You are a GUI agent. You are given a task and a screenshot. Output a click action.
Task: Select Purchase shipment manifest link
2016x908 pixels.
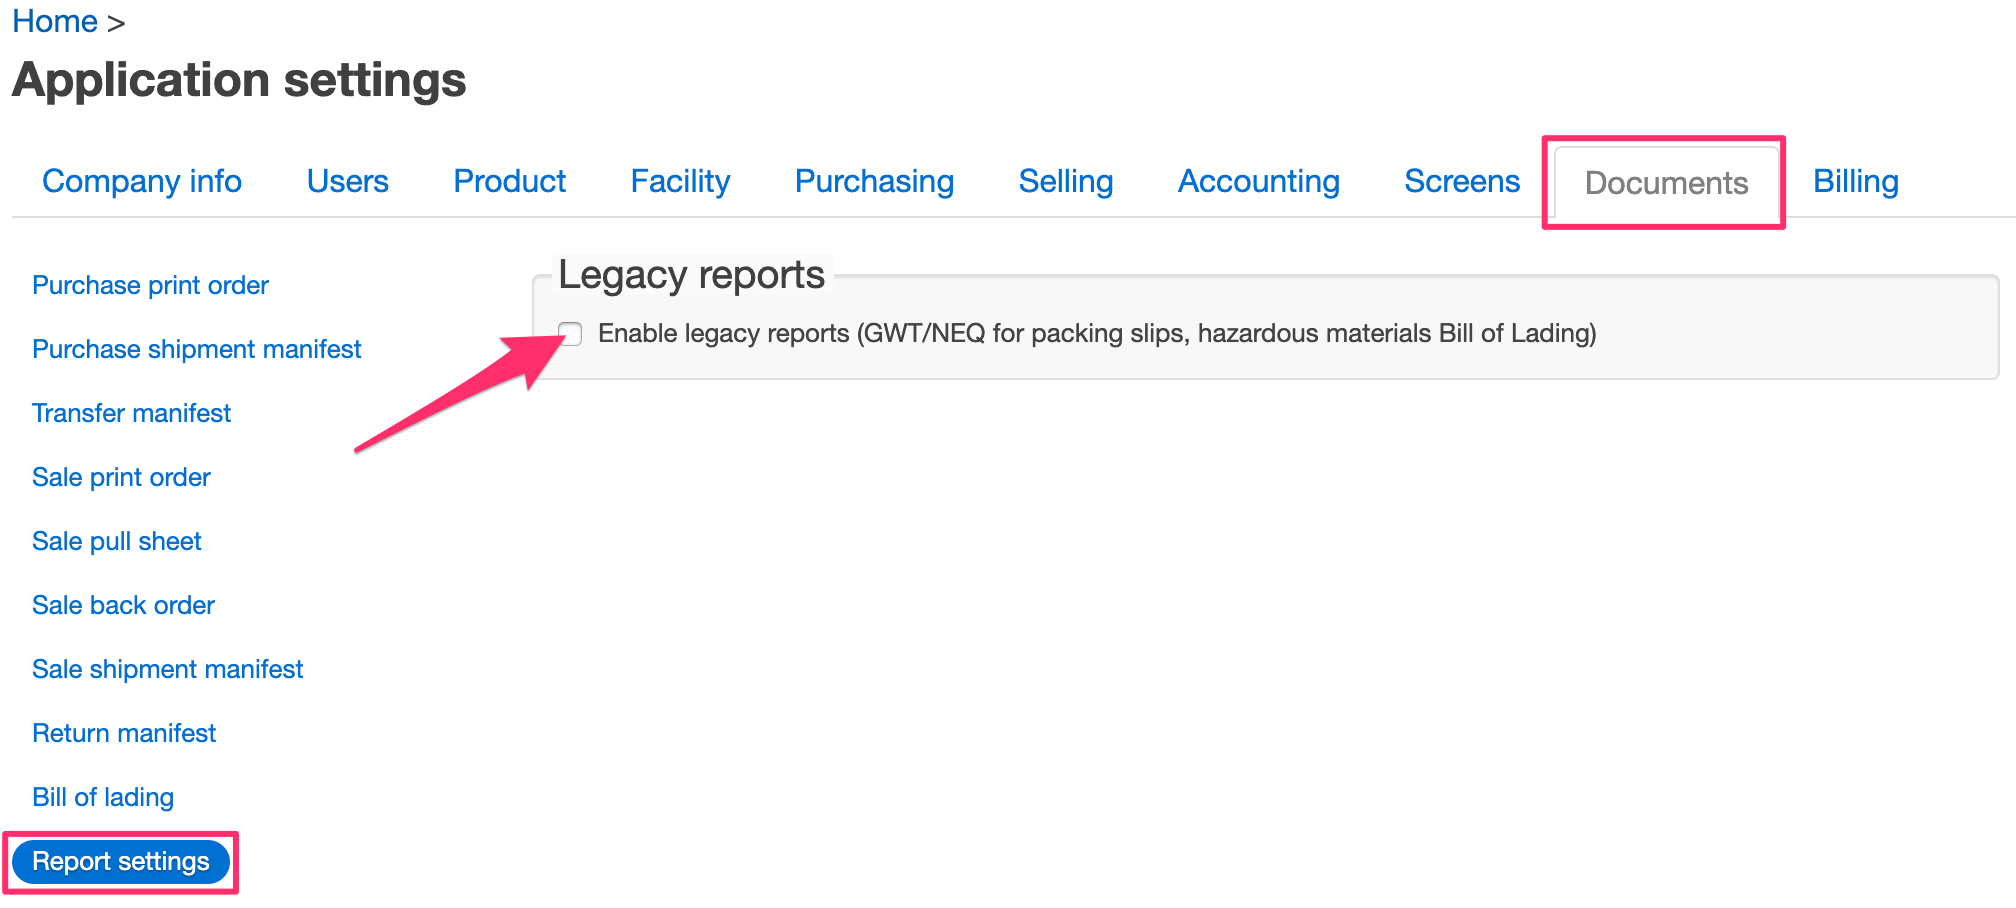click(x=196, y=349)
